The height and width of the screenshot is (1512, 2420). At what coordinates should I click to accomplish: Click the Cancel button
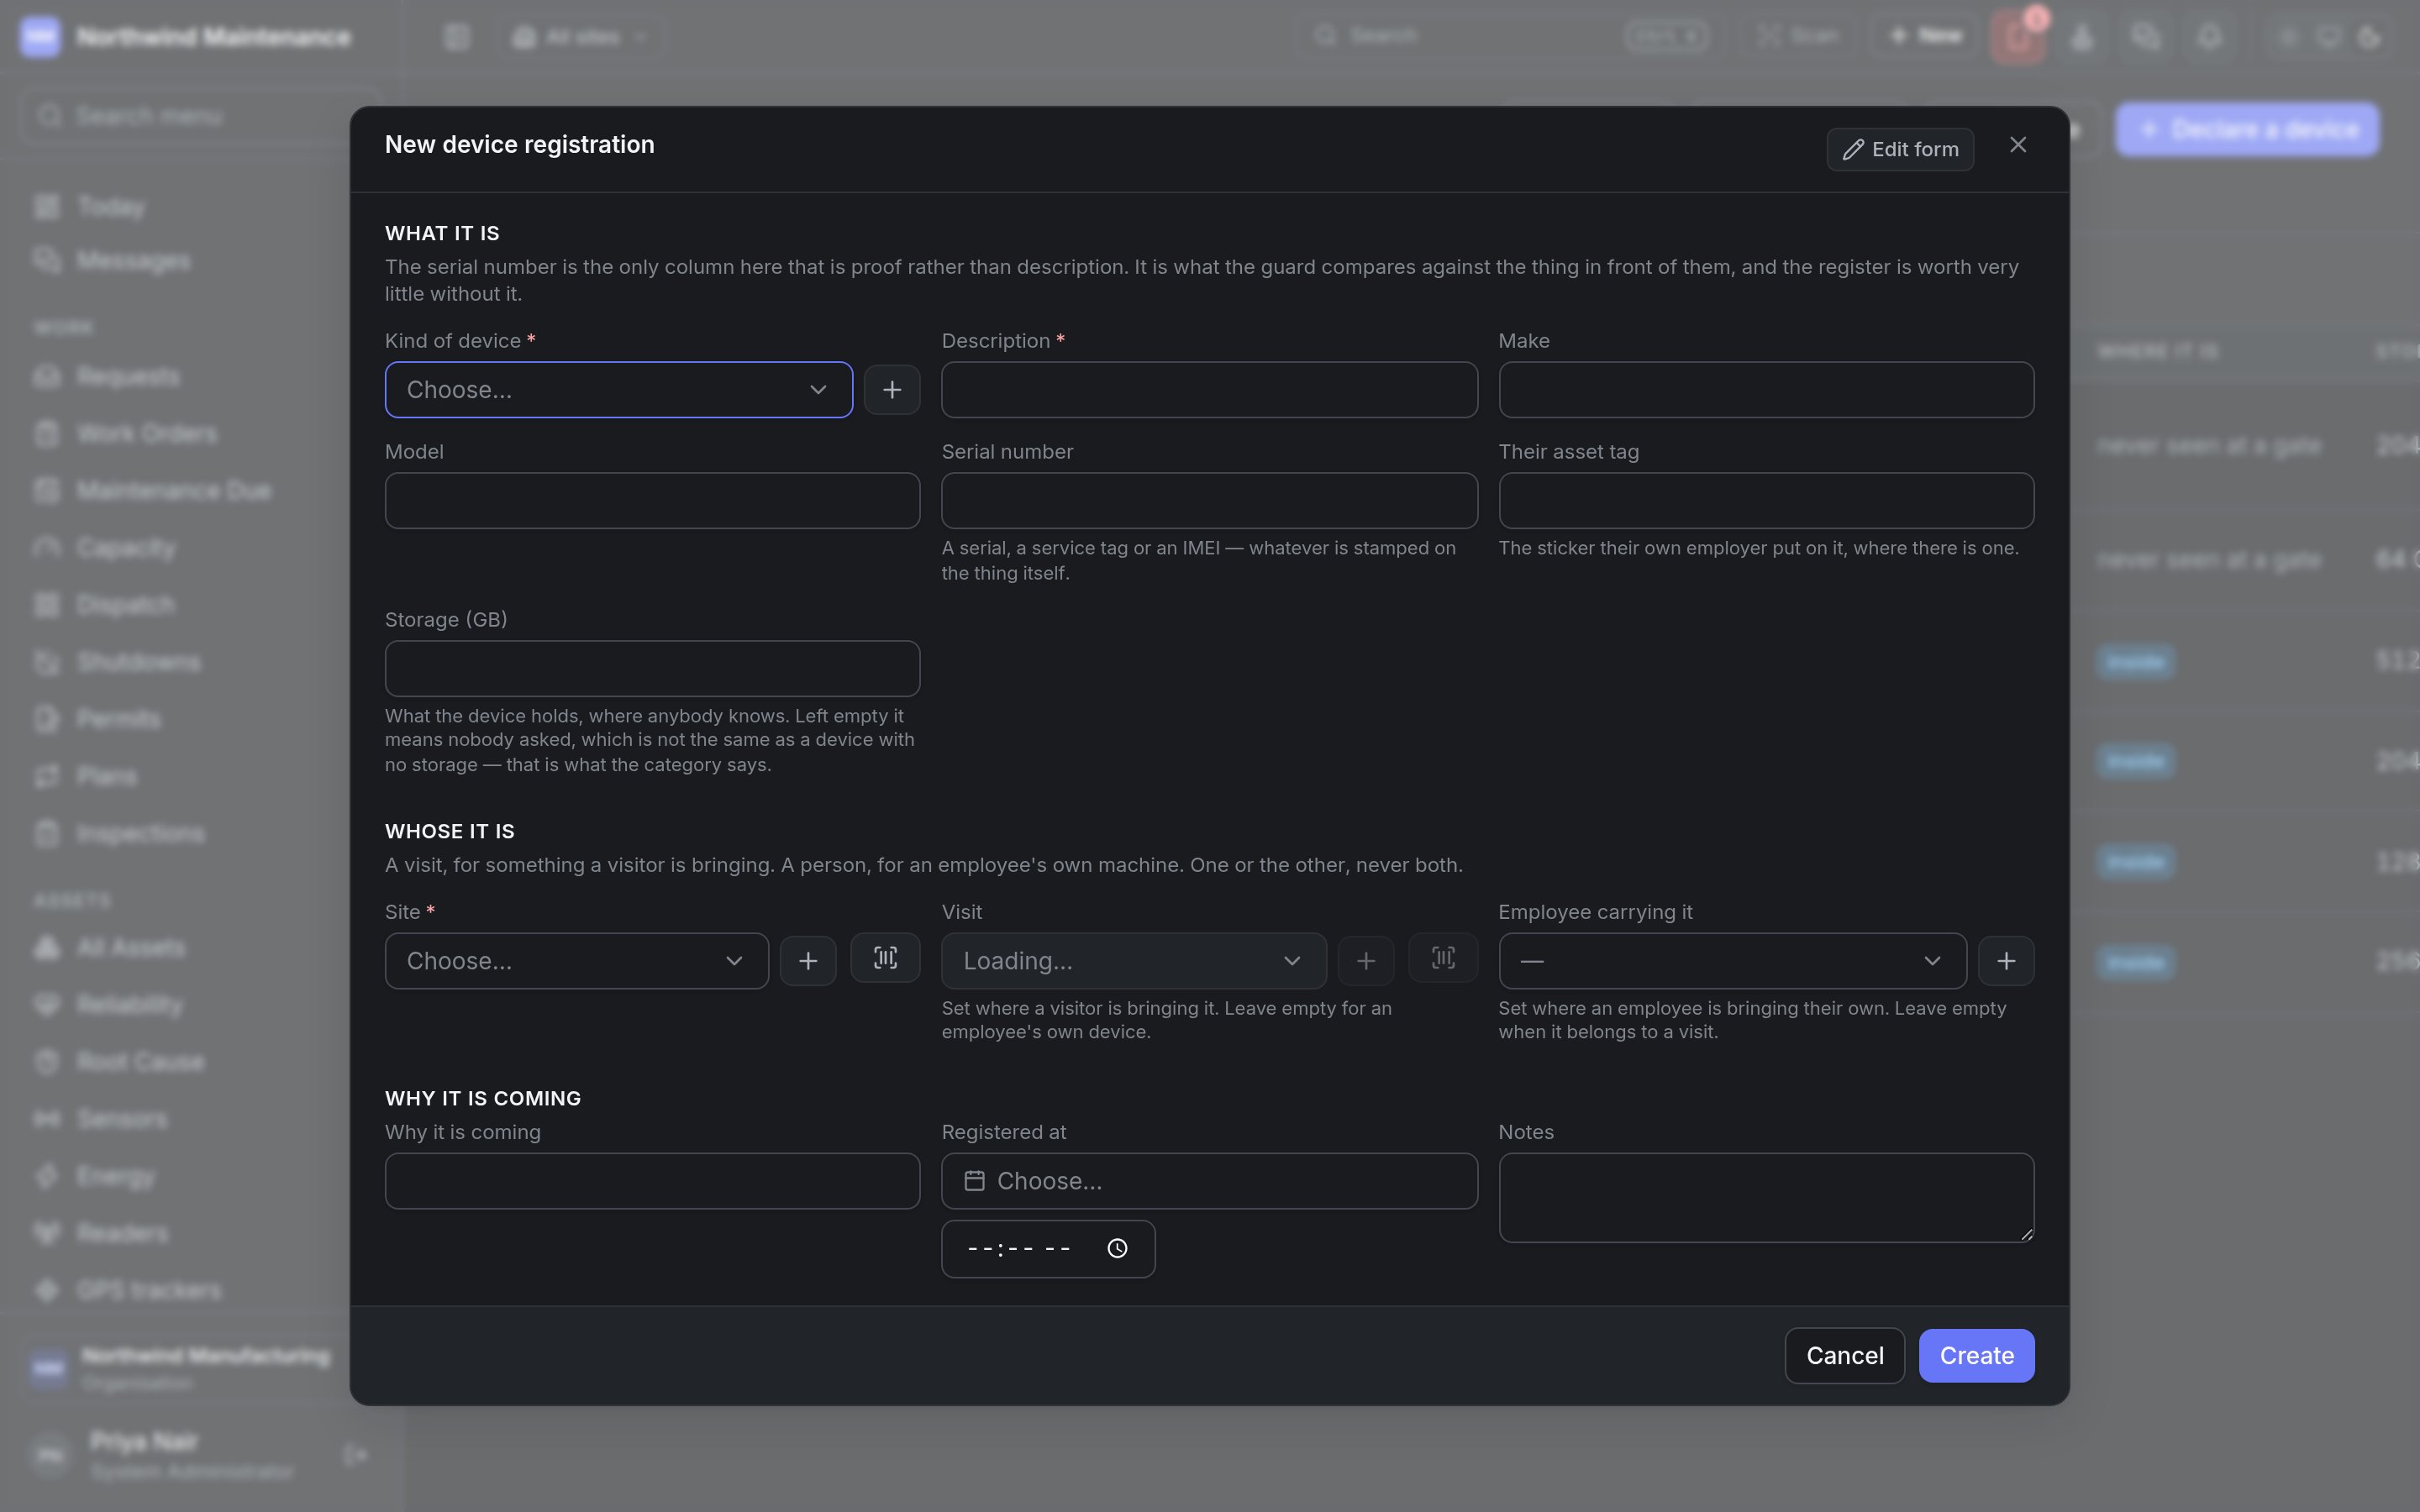point(1844,1356)
